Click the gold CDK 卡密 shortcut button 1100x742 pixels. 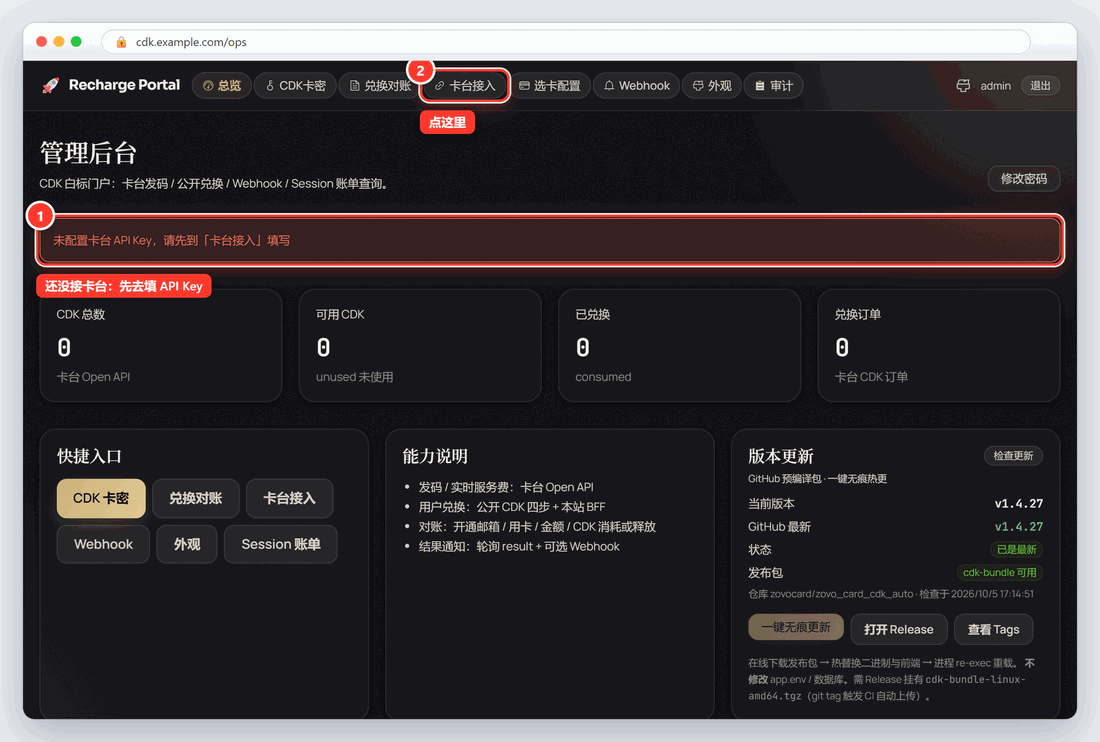tap(101, 499)
